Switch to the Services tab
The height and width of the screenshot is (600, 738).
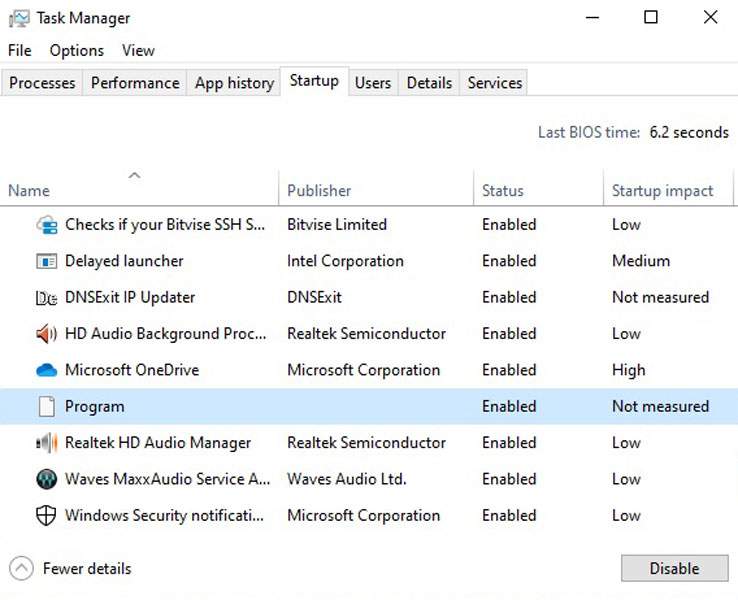tap(495, 83)
